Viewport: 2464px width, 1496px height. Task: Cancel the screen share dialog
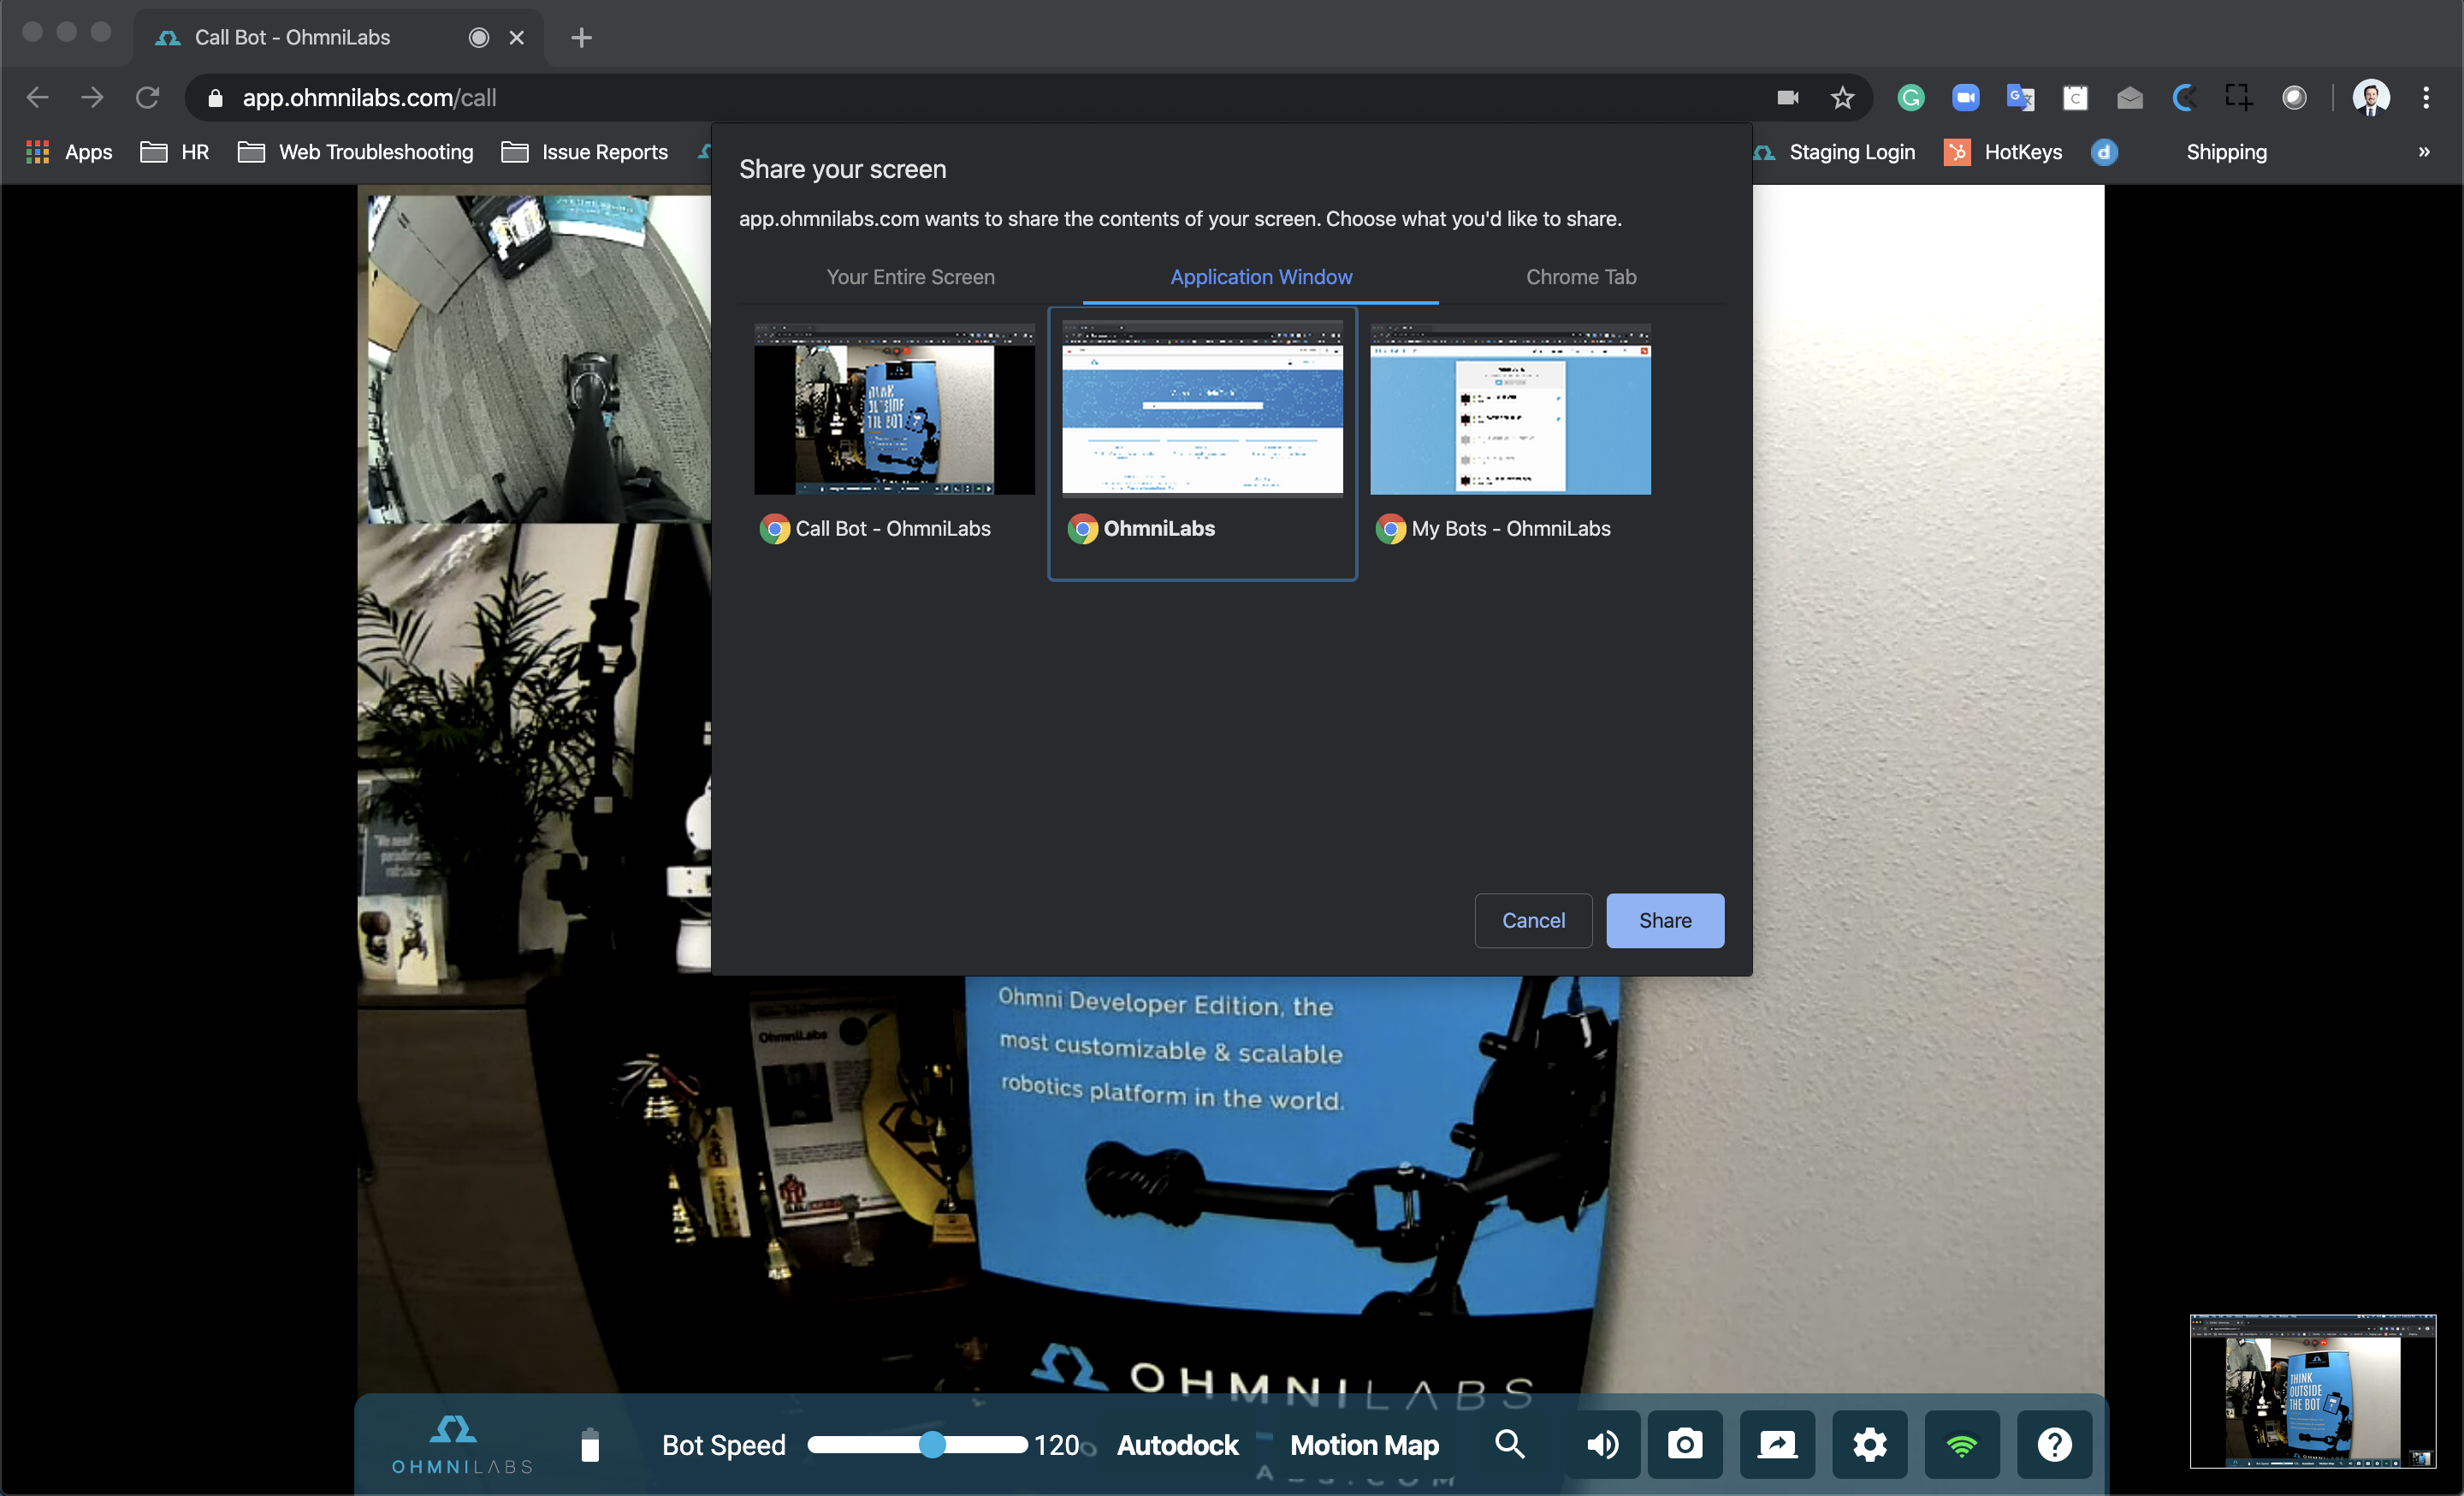coord(1533,920)
